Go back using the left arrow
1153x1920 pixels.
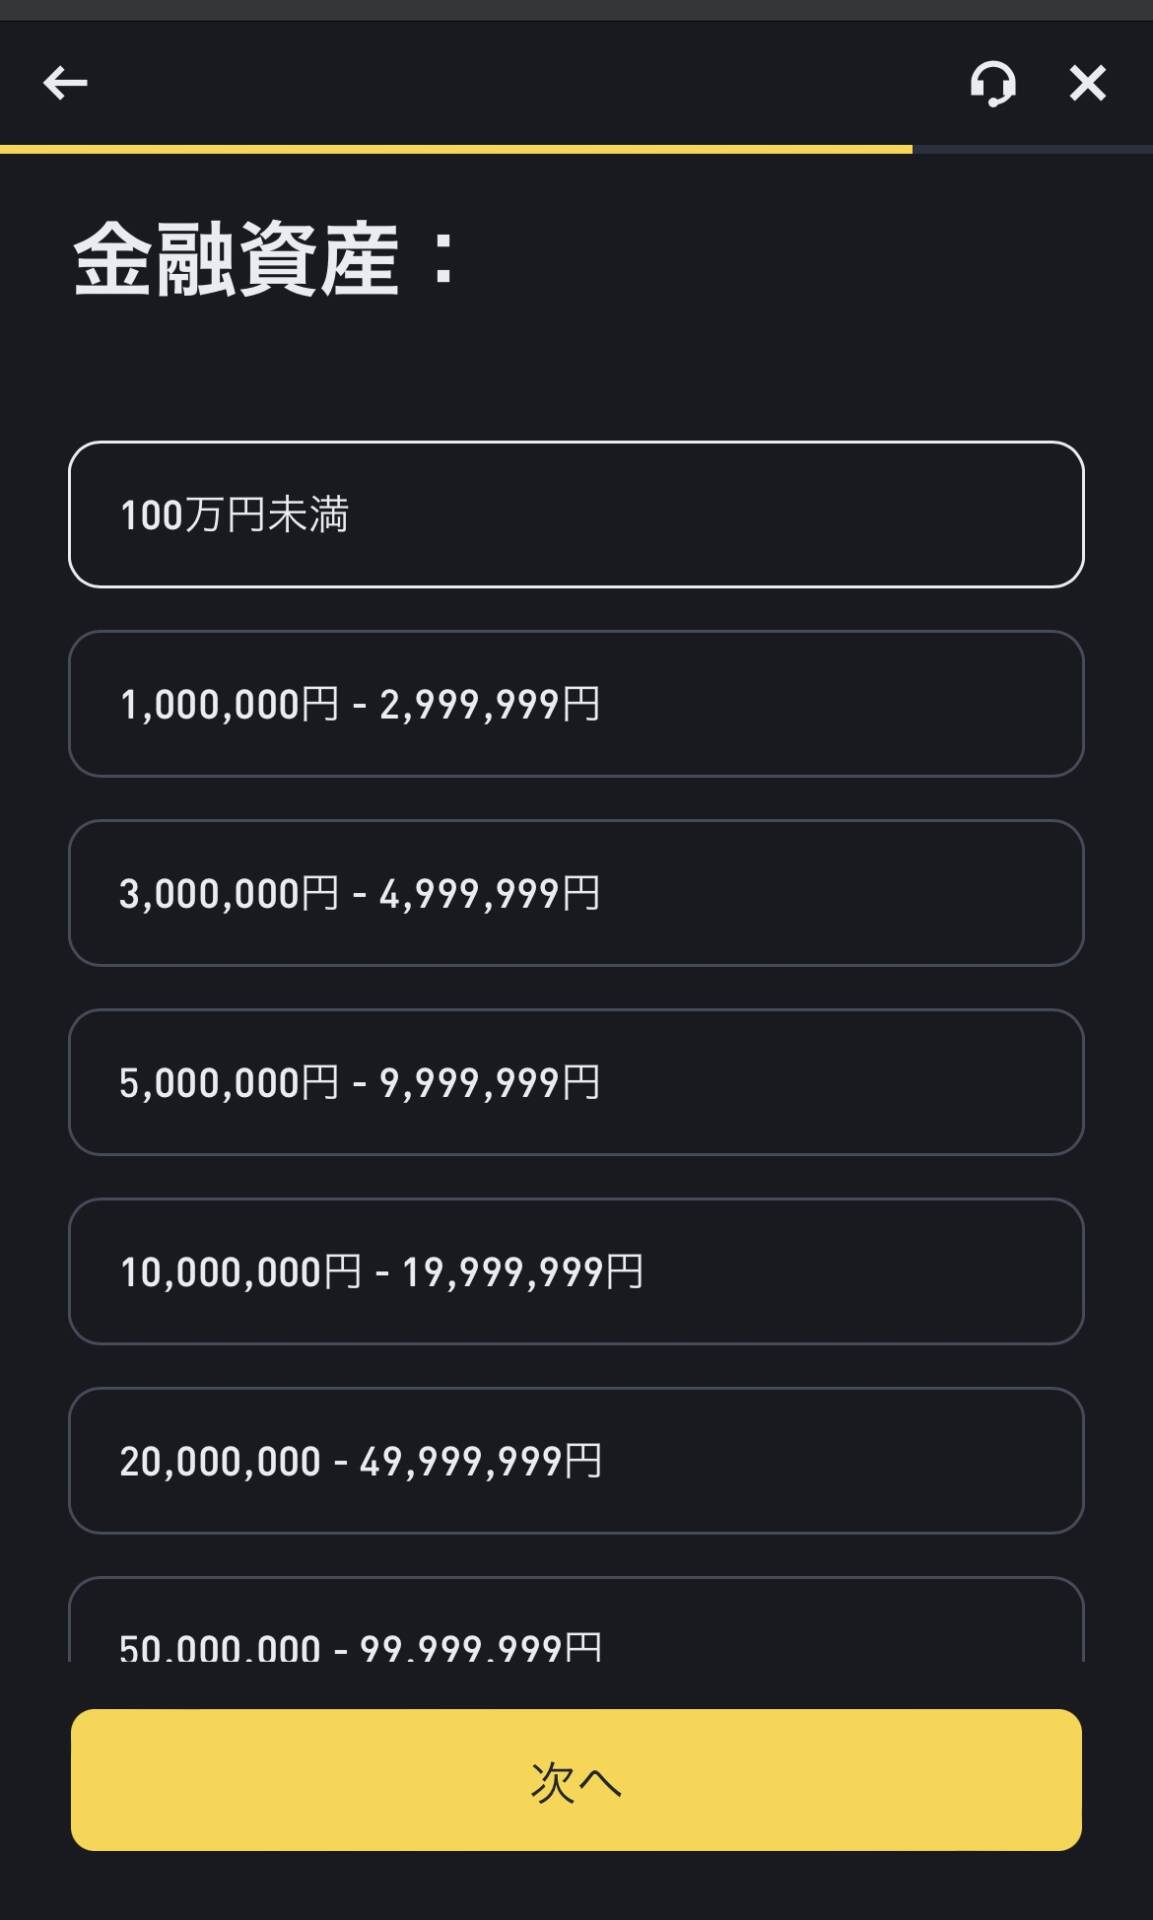pyautogui.click(x=65, y=83)
